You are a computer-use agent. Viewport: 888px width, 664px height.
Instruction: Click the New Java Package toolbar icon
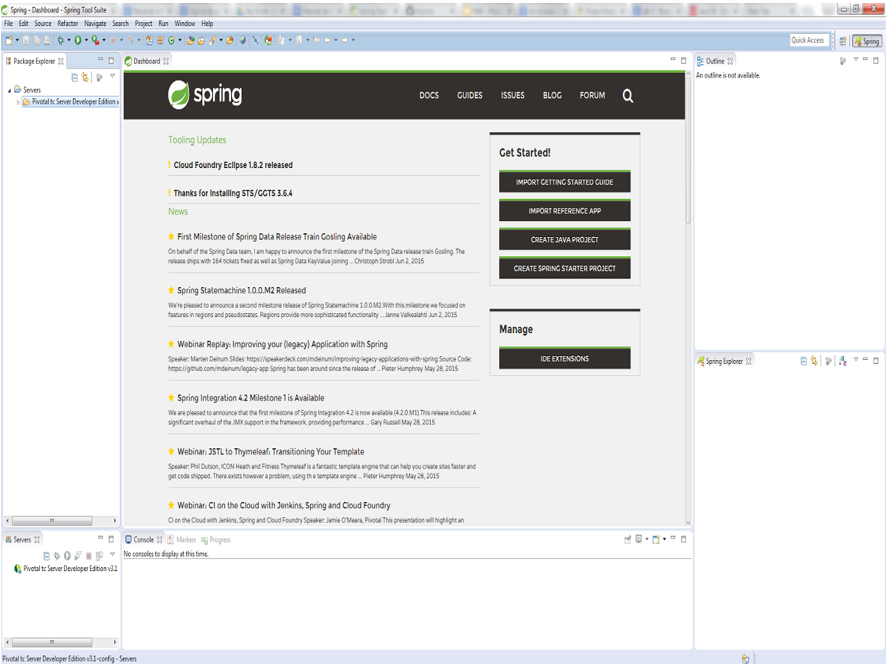pos(160,40)
